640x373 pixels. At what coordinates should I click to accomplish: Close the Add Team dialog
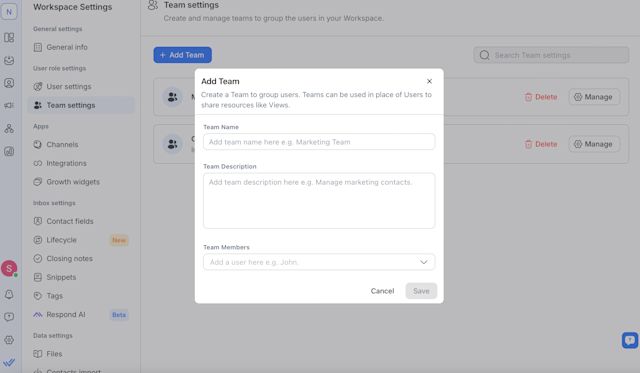point(429,81)
